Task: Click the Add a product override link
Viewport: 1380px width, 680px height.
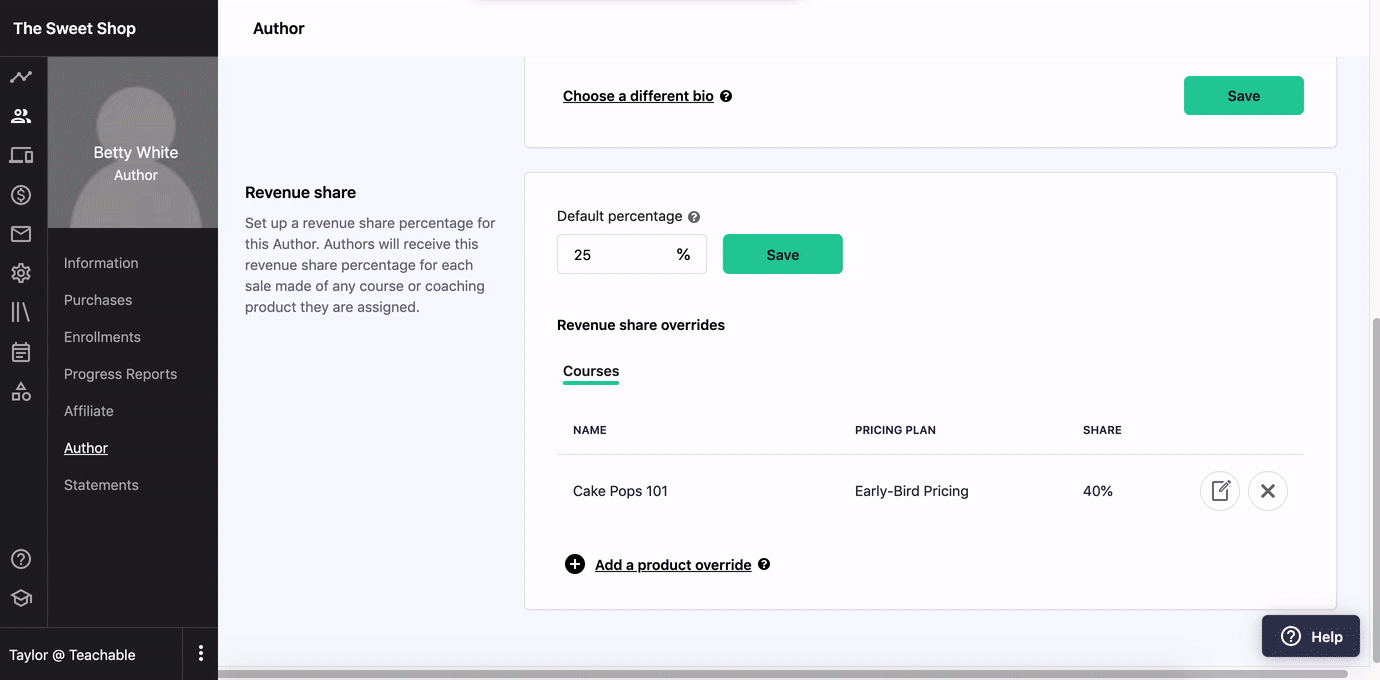Action: 673,565
